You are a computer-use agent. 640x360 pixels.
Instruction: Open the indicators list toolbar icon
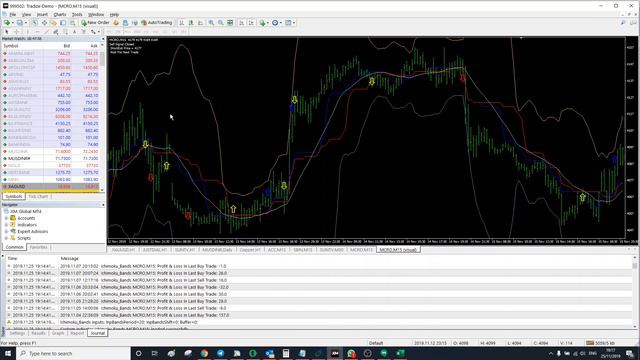click(262, 23)
